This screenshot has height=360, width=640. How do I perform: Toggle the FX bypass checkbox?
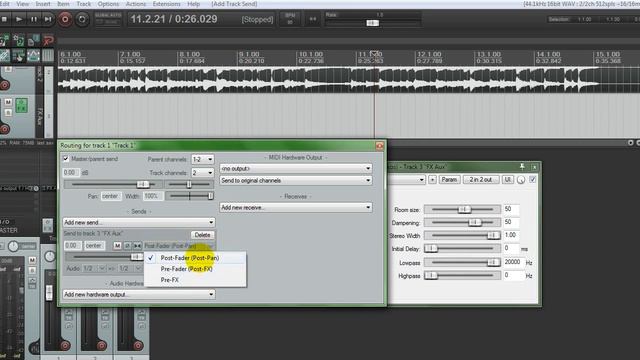point(533,180)
